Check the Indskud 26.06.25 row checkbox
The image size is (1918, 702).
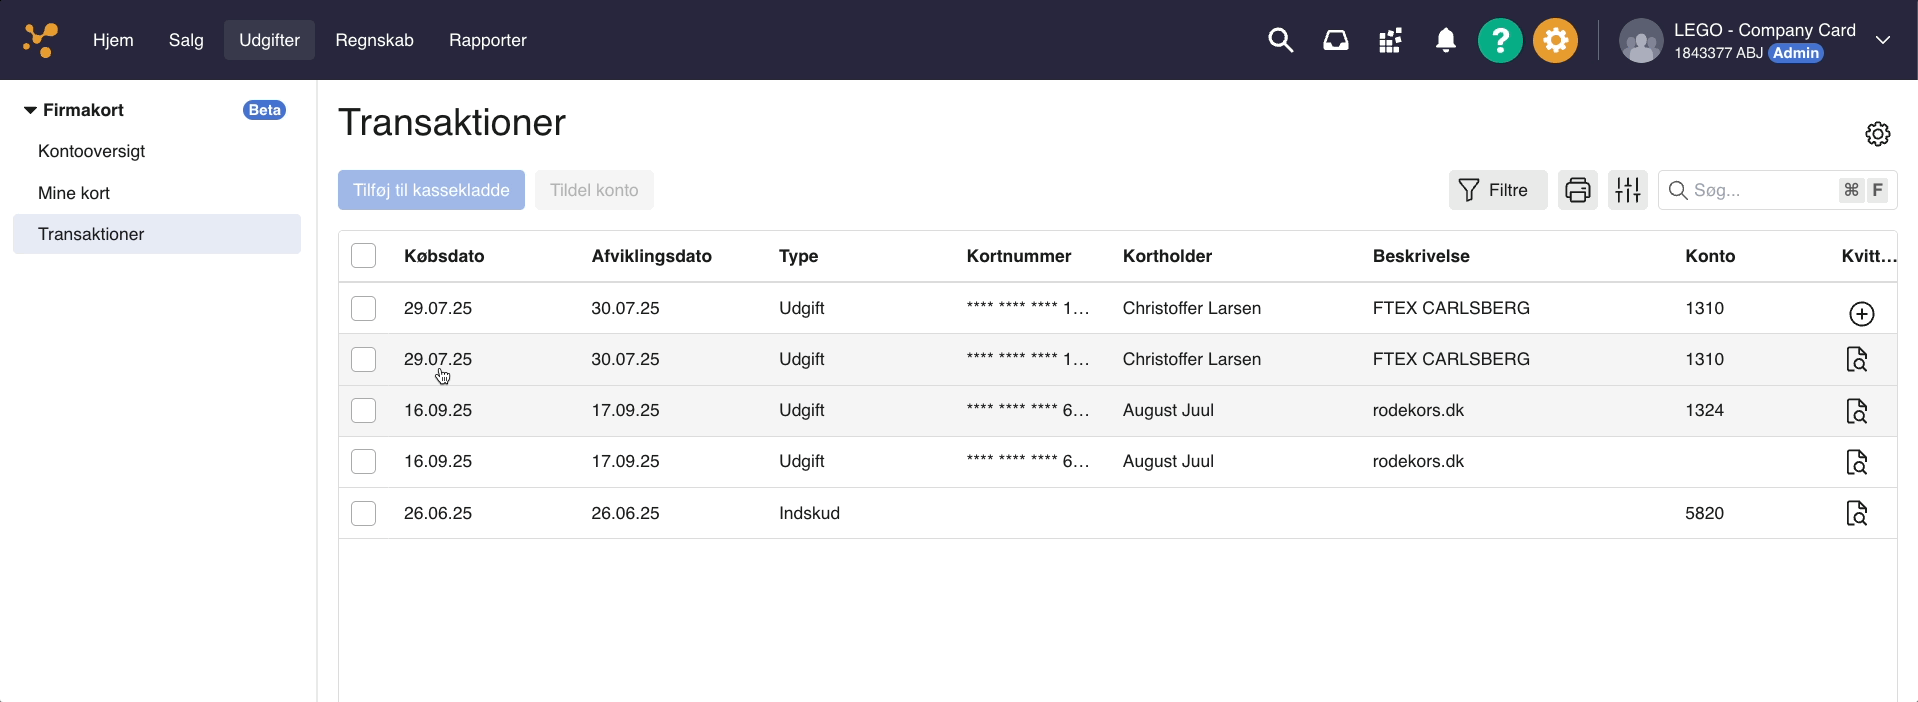click(364, 513)
